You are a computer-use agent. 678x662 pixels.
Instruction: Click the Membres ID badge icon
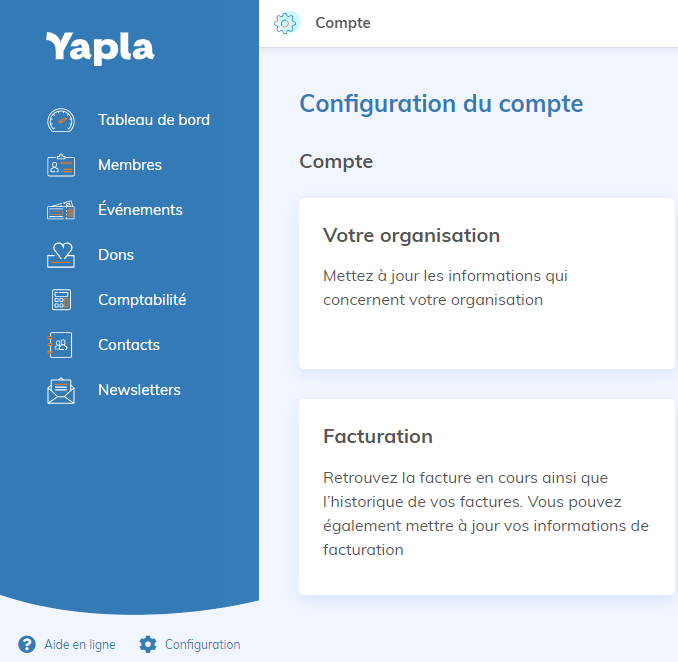(61, 165)
